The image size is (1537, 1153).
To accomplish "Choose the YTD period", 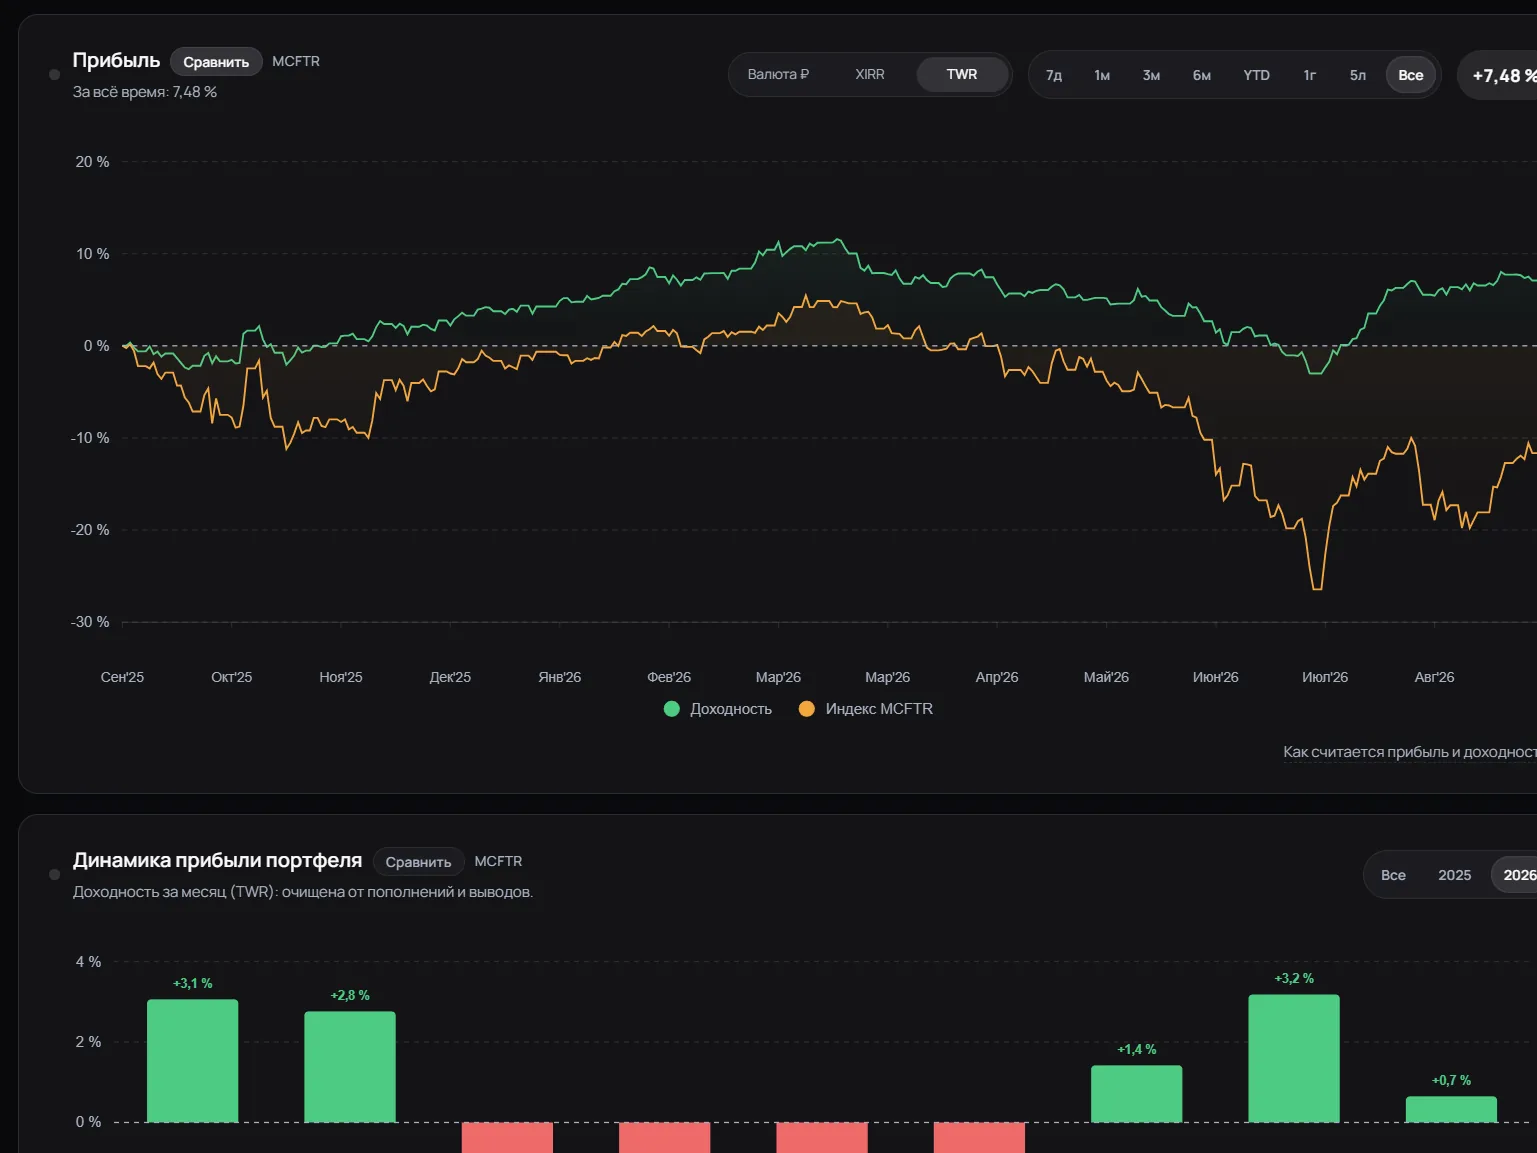I will click(1257, 75).
